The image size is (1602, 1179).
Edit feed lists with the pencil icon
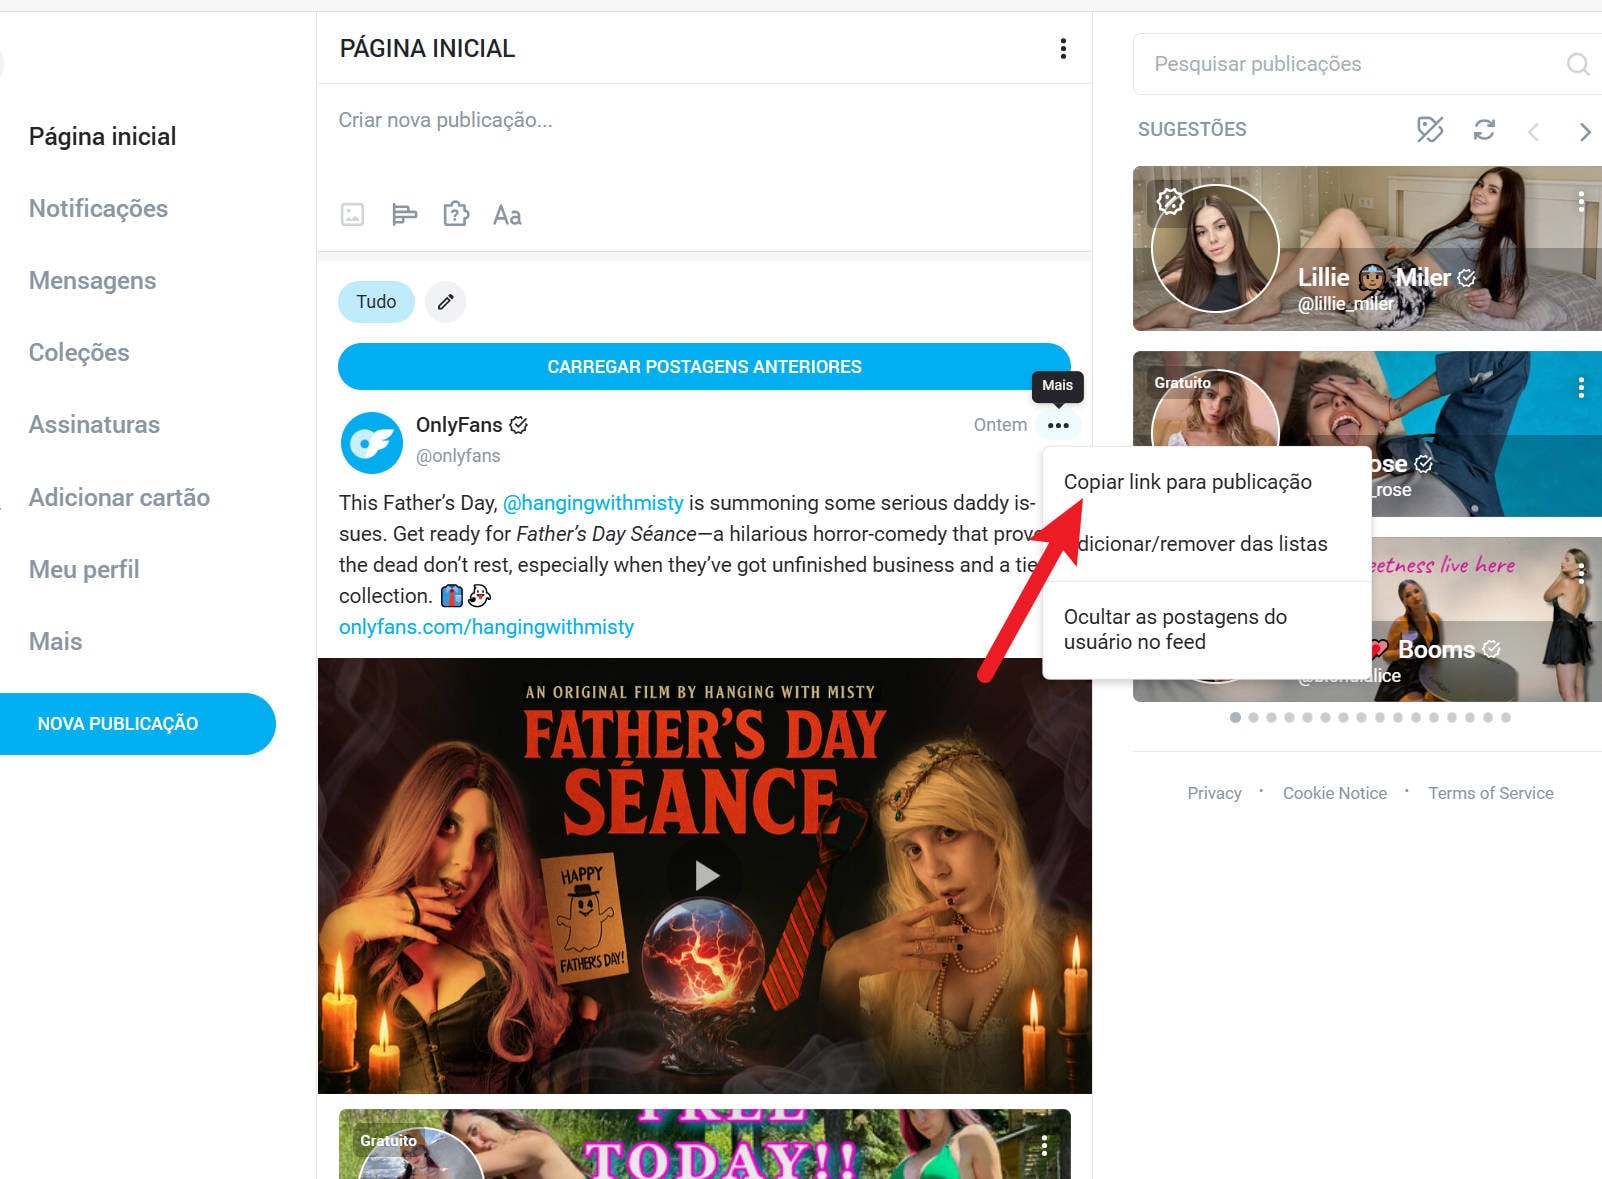(x=446, y=302)
